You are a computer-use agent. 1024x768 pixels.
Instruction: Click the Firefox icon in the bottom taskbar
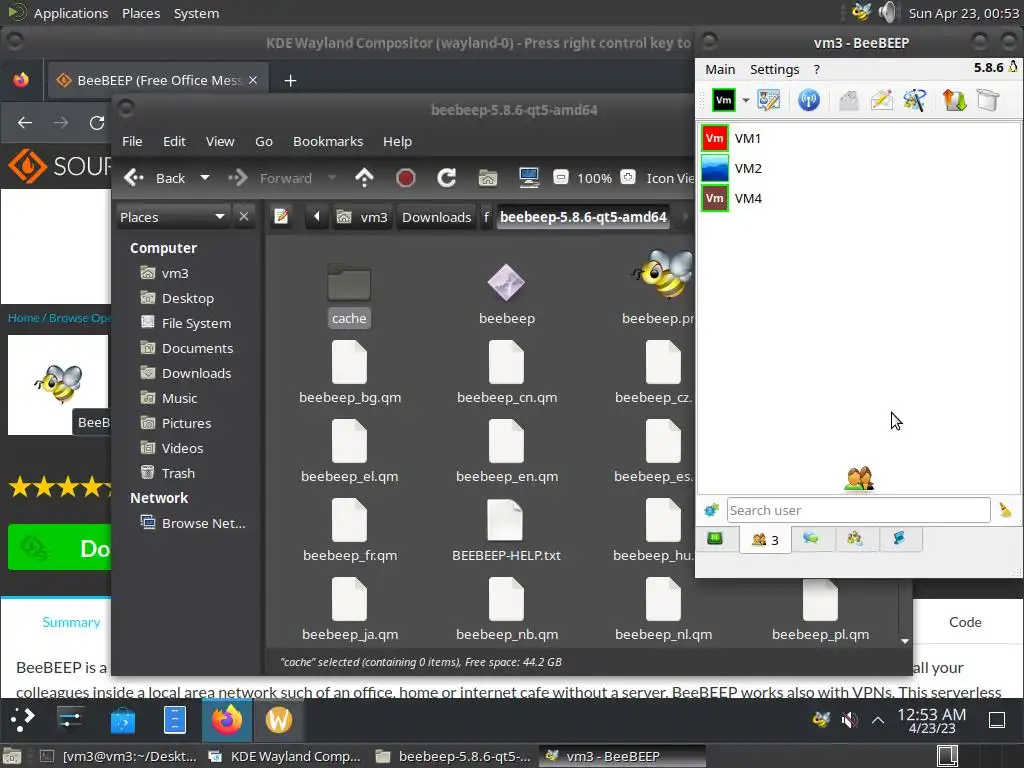(227, 720)
